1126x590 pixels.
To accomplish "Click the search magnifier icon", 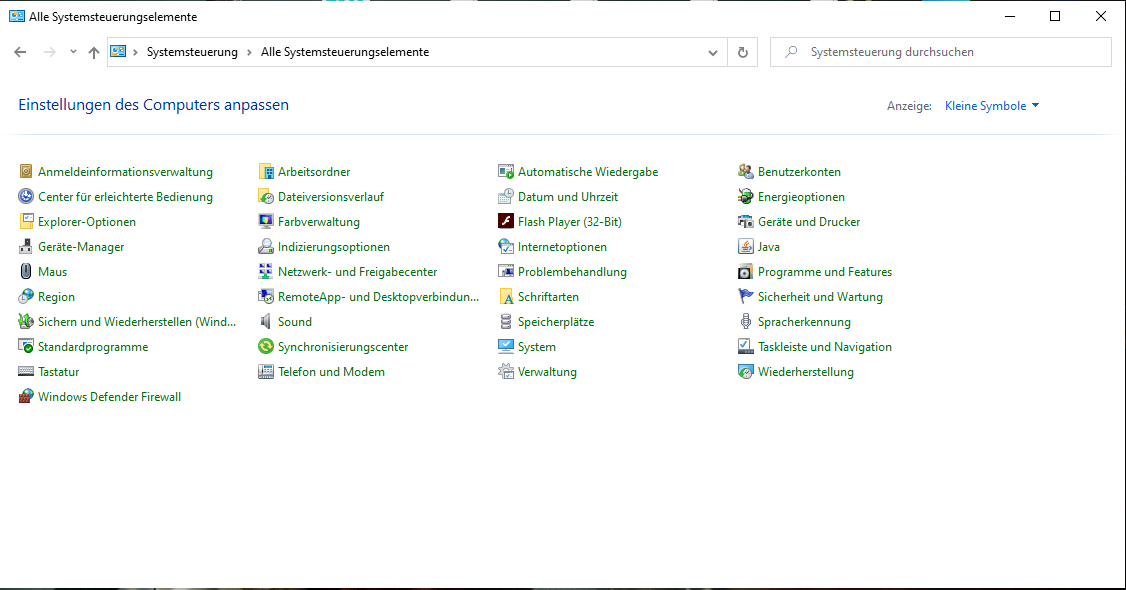I will click(791, 52).
